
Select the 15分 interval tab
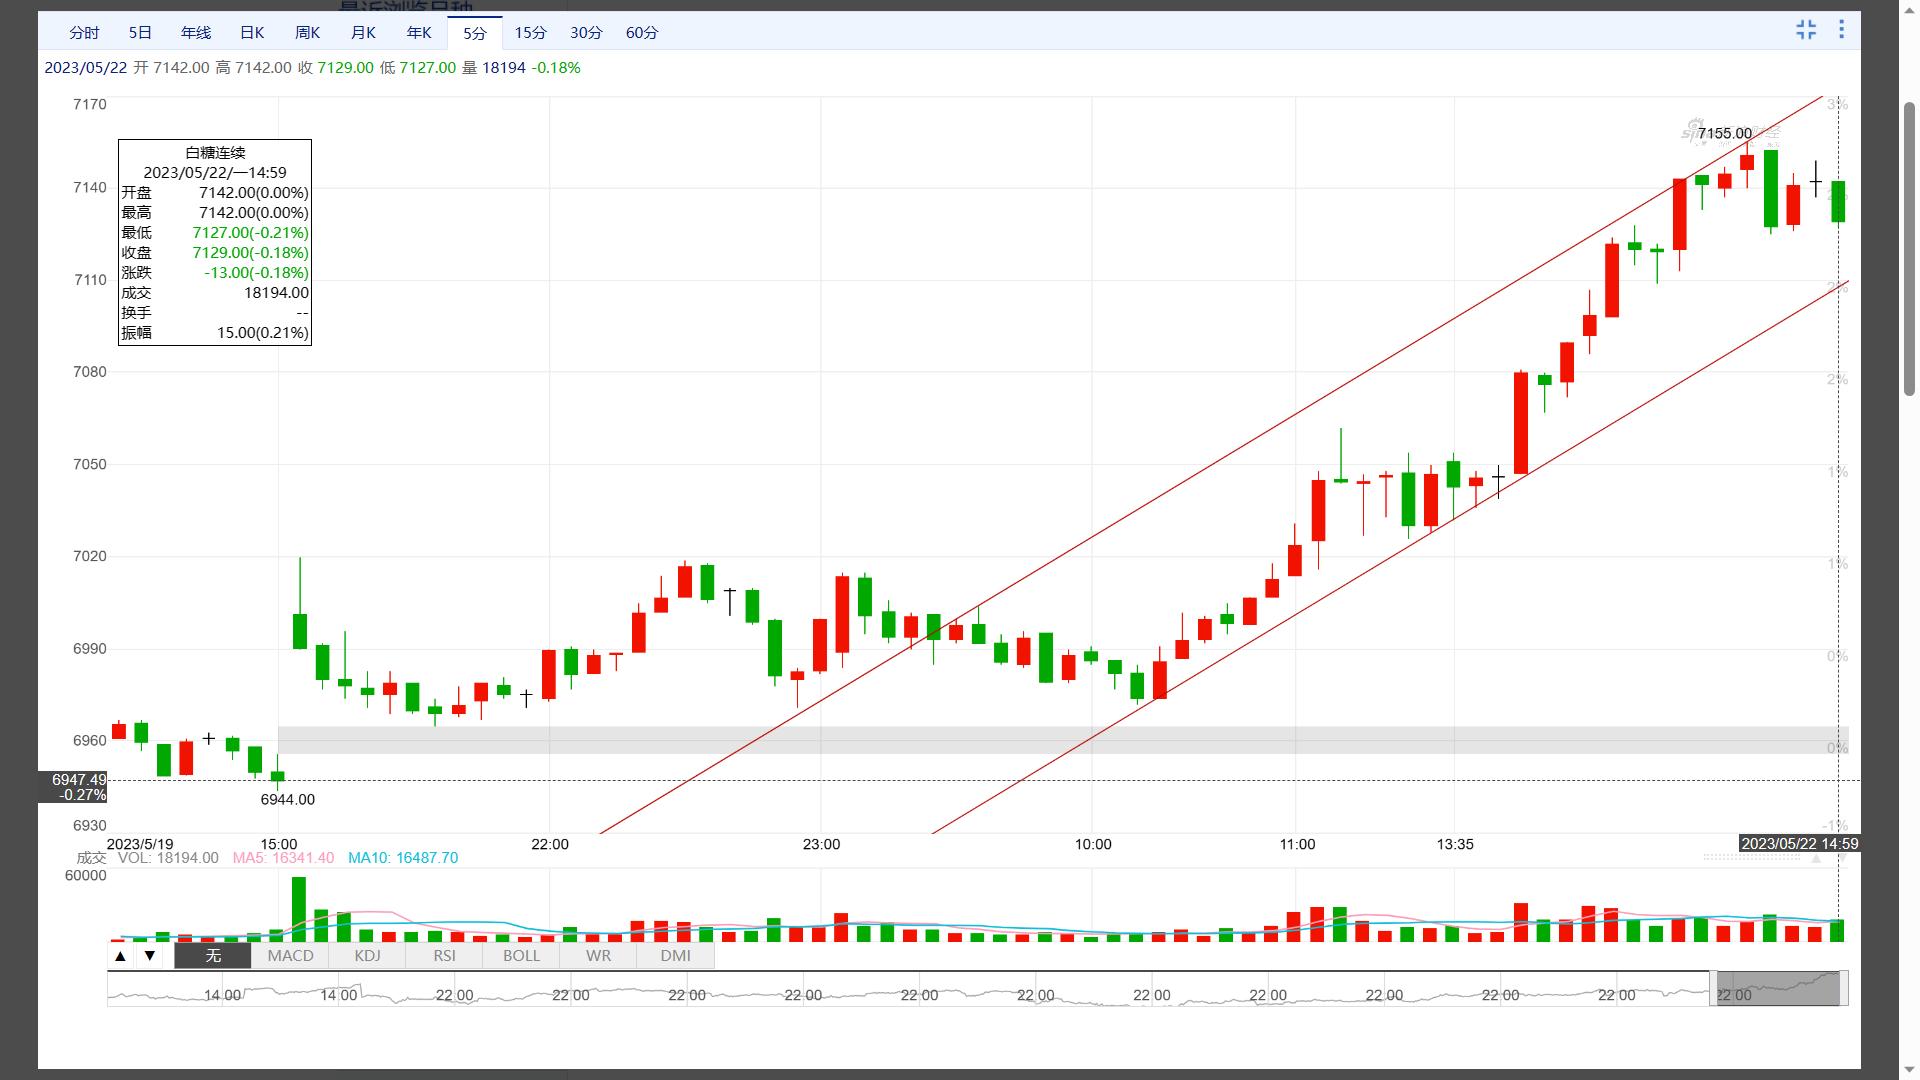tap(530, 33)
